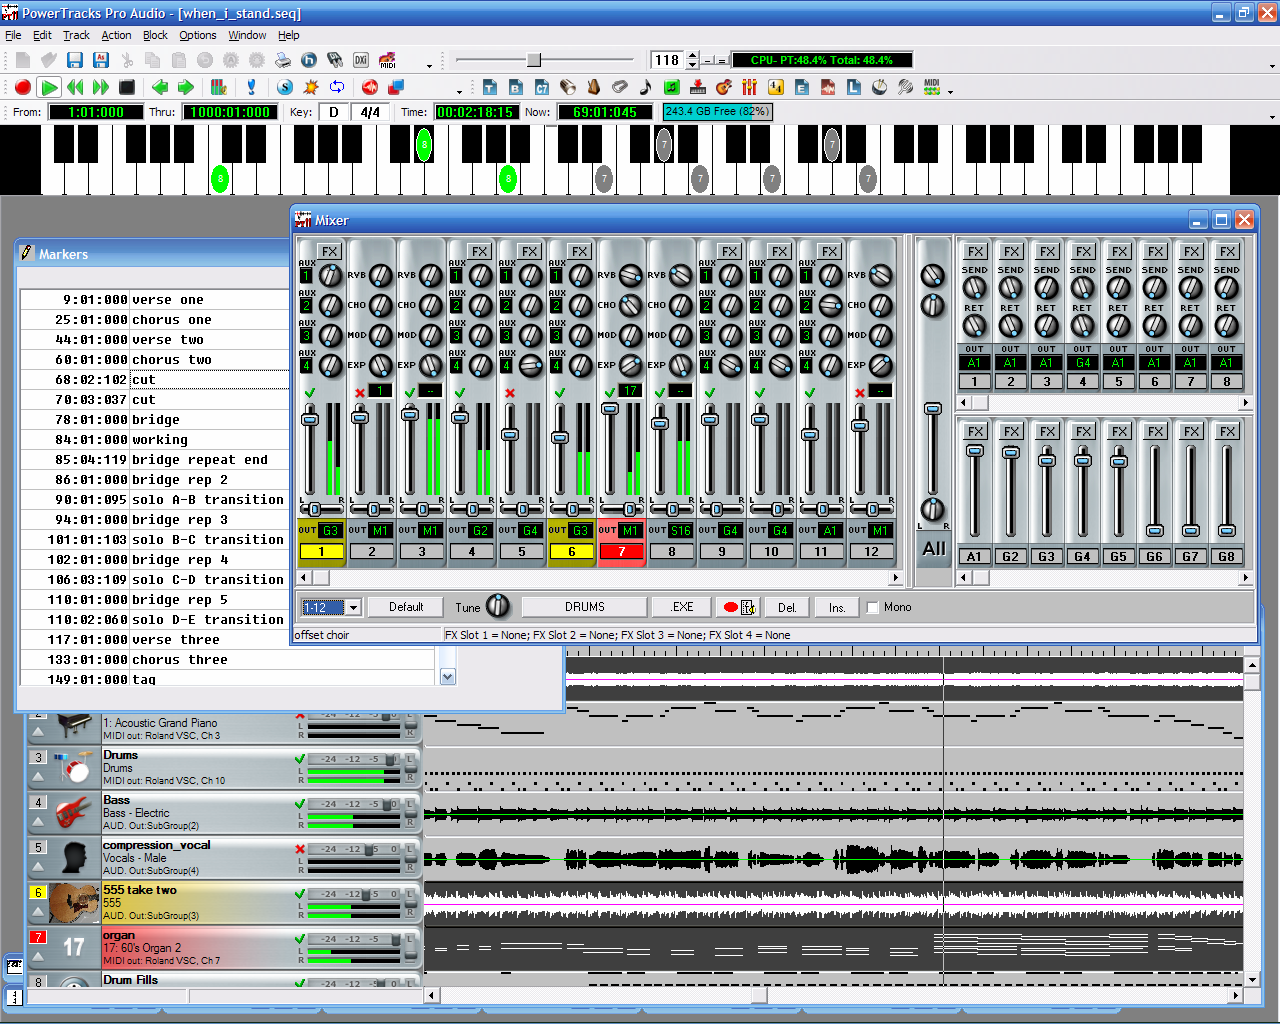The height and width of the screenshot is (1024, 1280).
Task: Click the Print toolbar icon
Action: pyautogui.click(x=283, y=61)
